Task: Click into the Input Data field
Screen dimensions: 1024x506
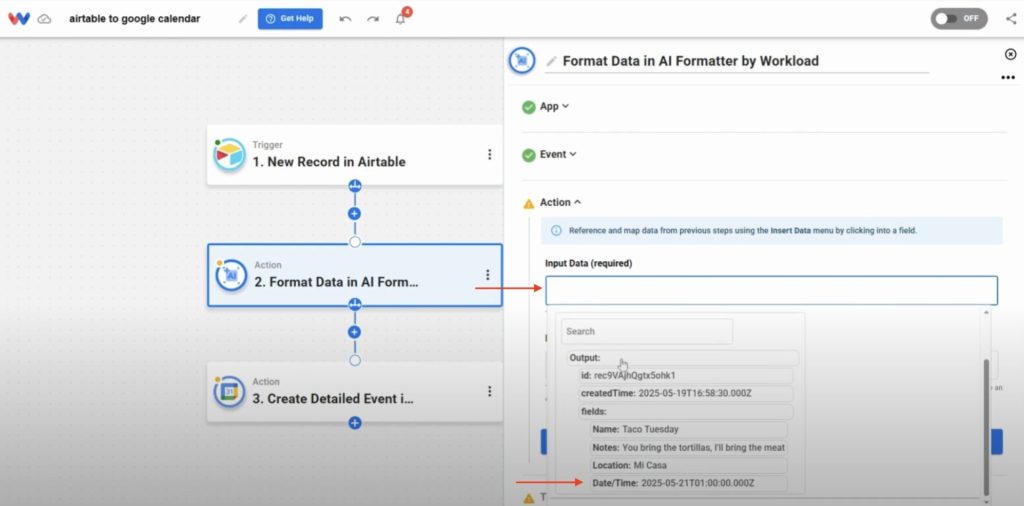Action: coord(771,291)
